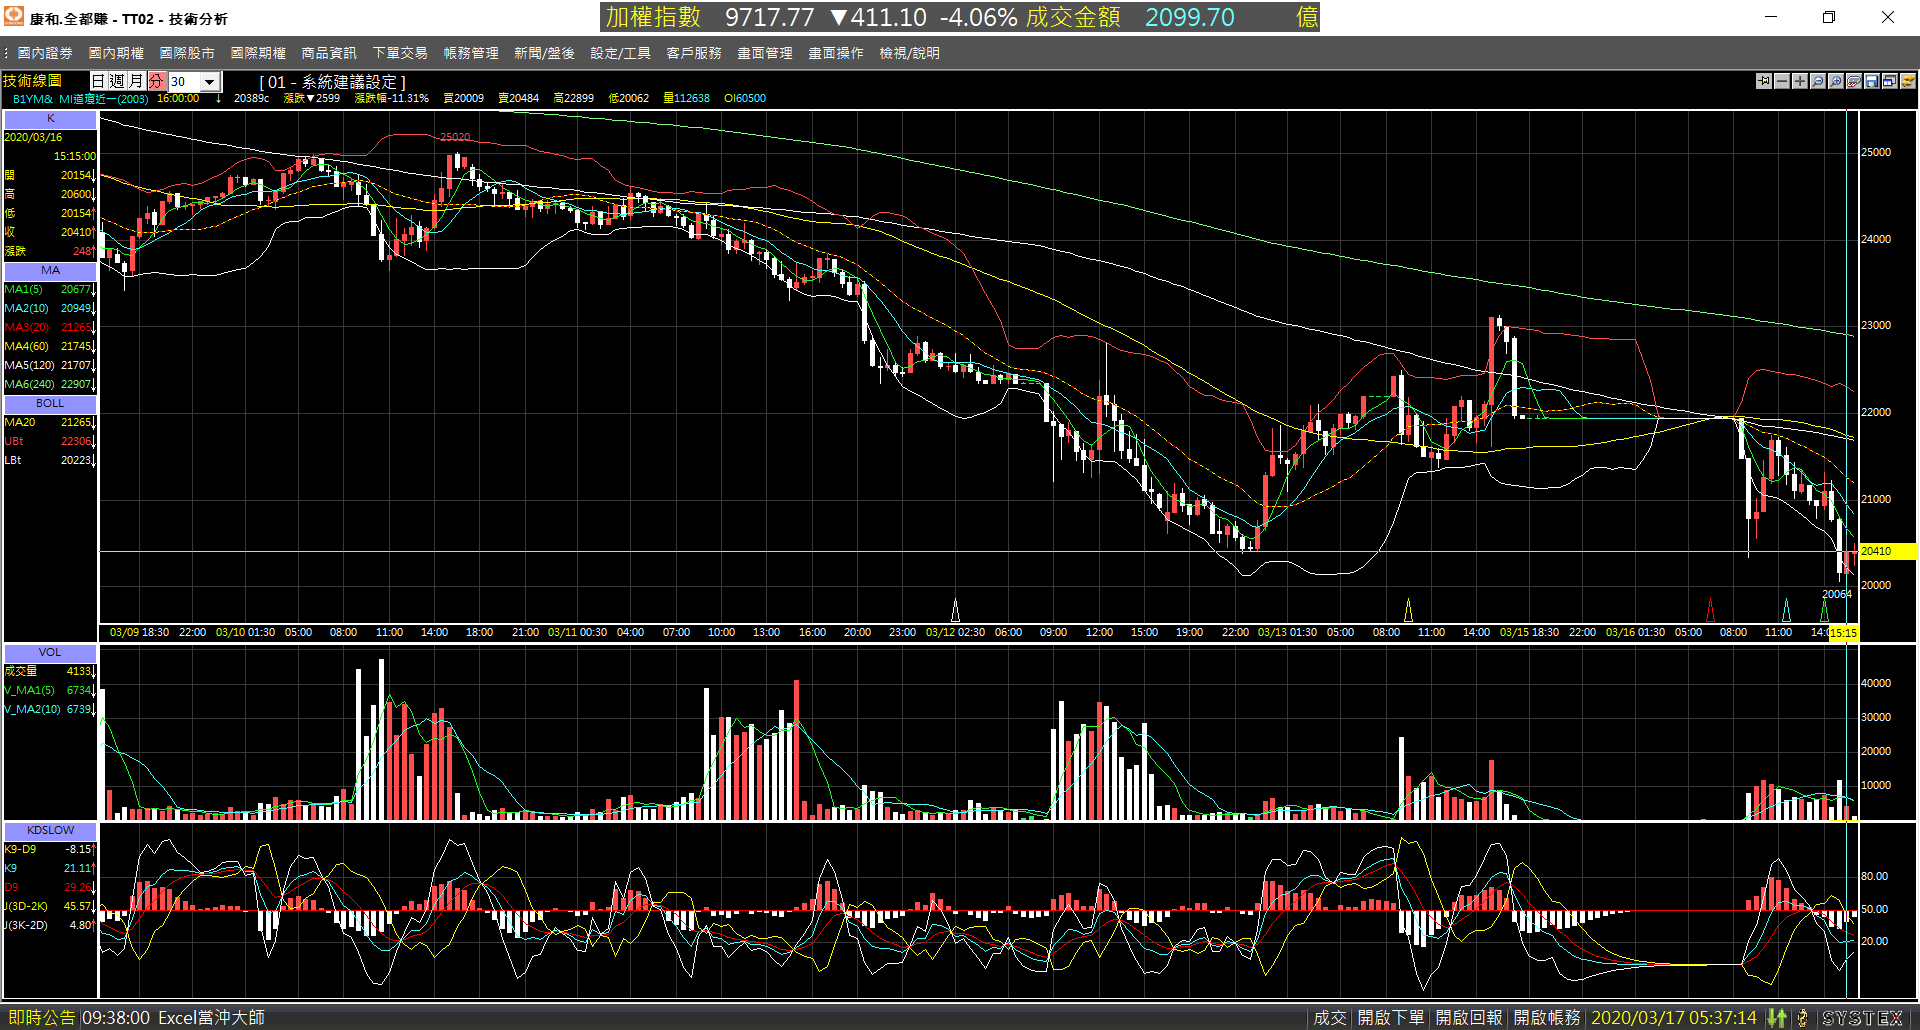Click the 即時公告 label in status bar

click(x=42, y=1018)
